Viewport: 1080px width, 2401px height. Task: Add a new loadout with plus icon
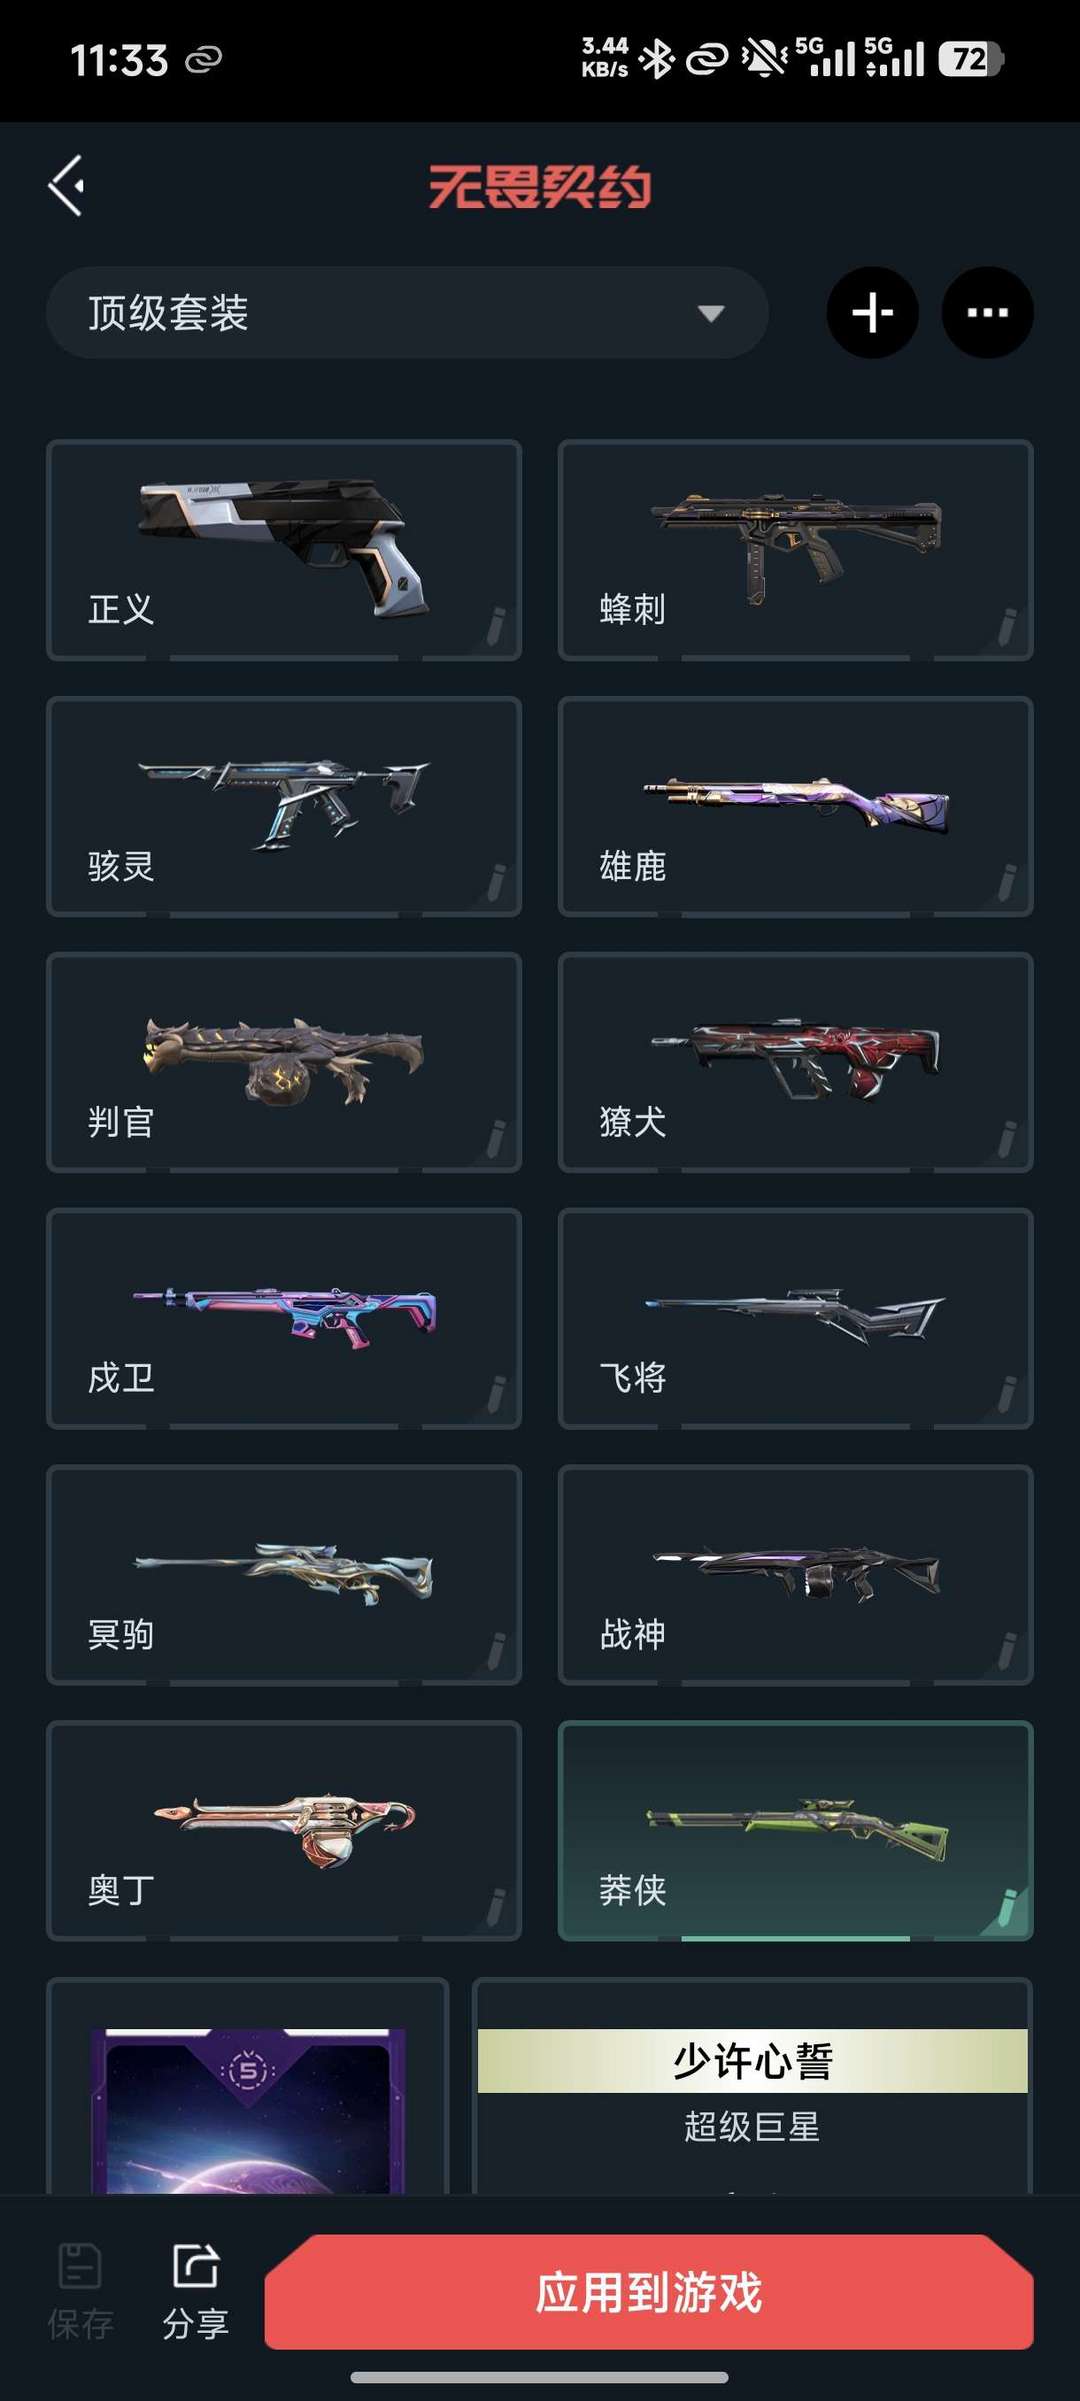pos(872,313)
